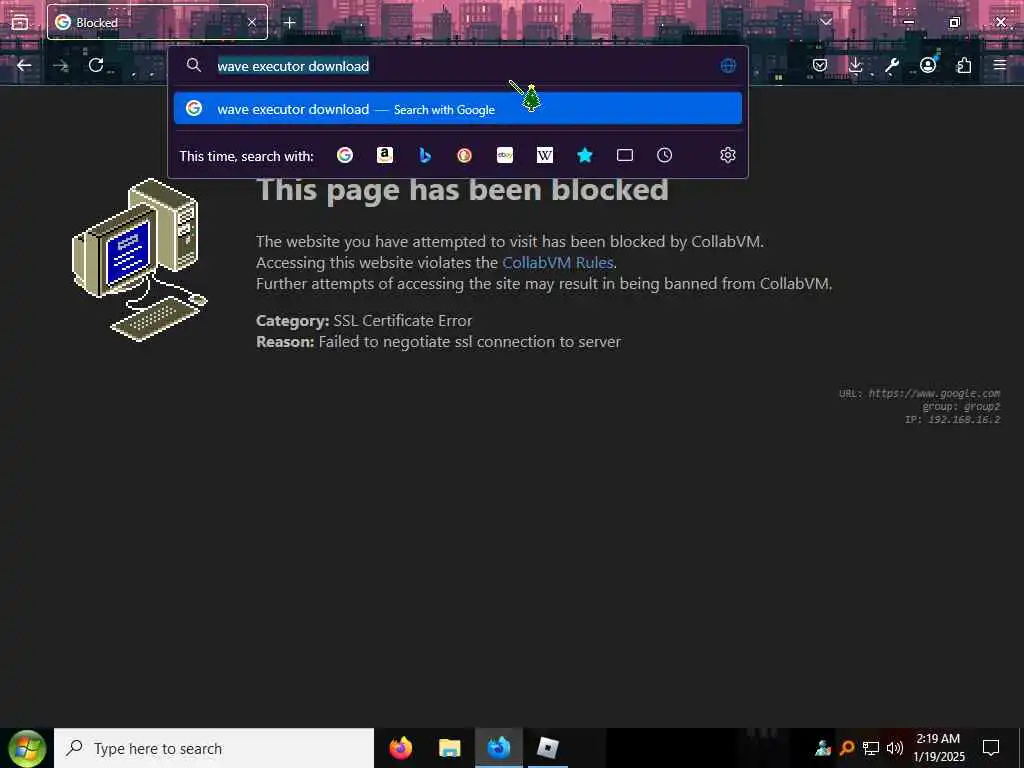Click the people tray icon
Viewport: 1024px width, 768px height.
[x=823, y=748]
